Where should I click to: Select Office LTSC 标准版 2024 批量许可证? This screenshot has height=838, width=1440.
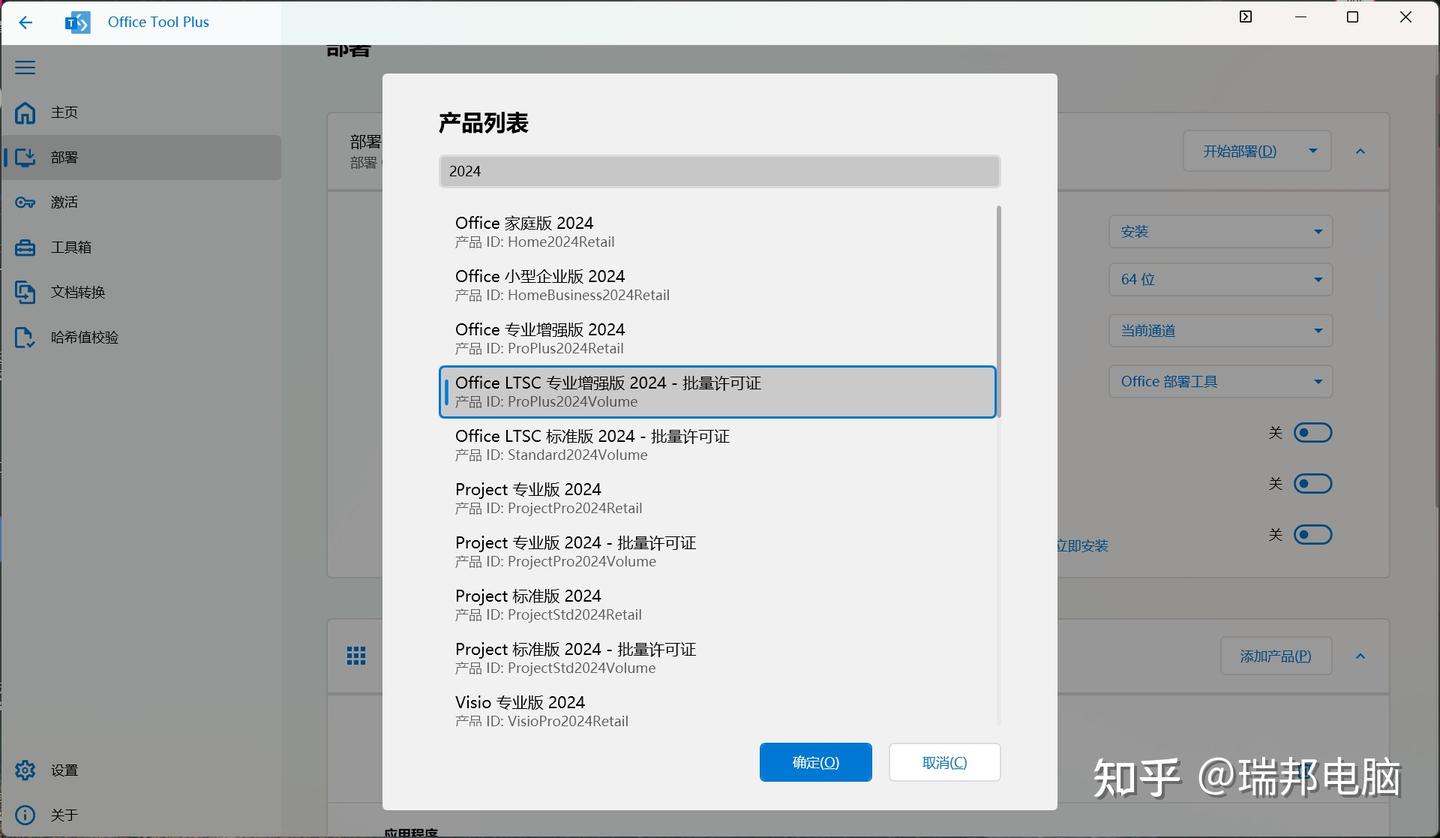[x=718, y=445]
